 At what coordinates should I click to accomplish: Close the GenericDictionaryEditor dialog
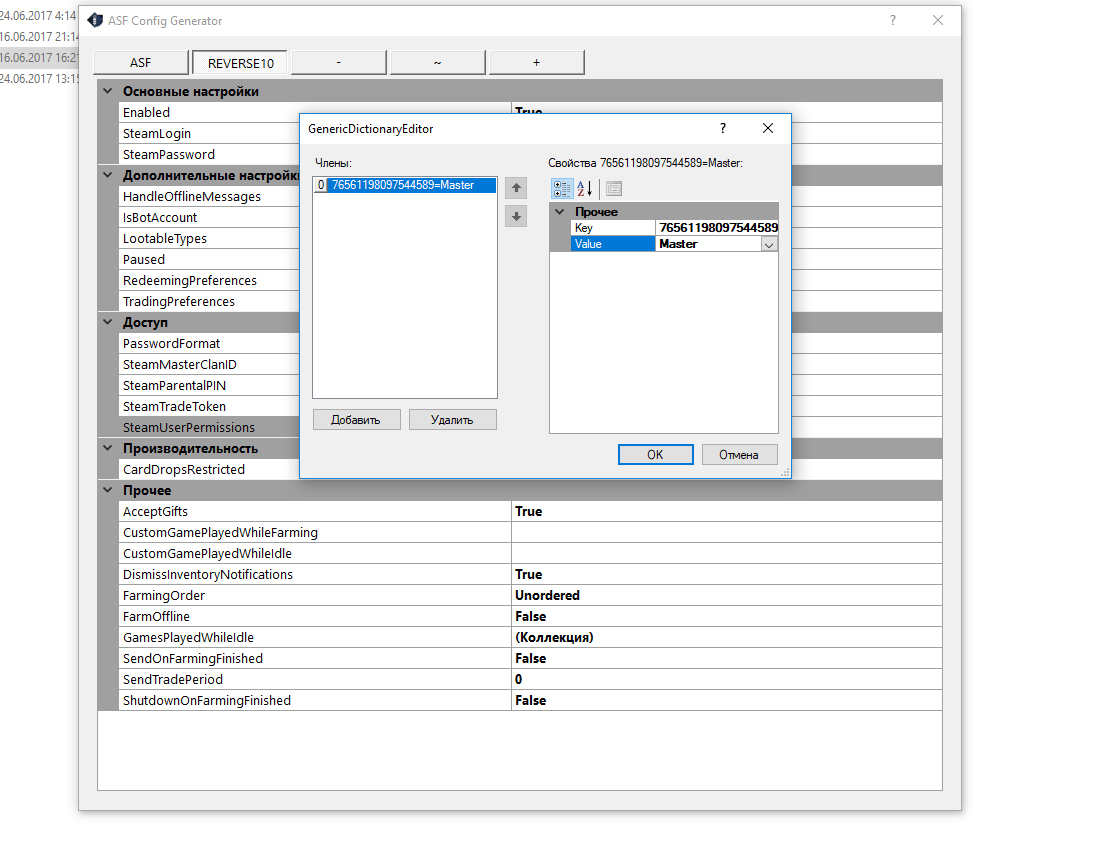pyautogui.click(x=768, y=129)
